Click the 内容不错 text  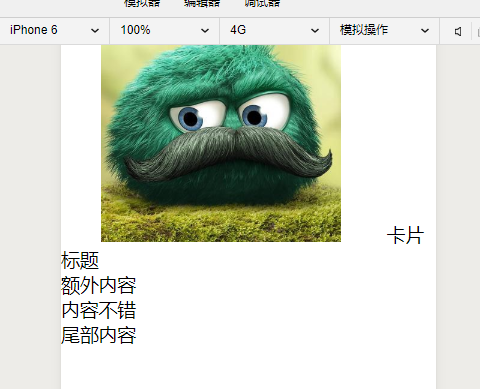(x=99, y=310)
